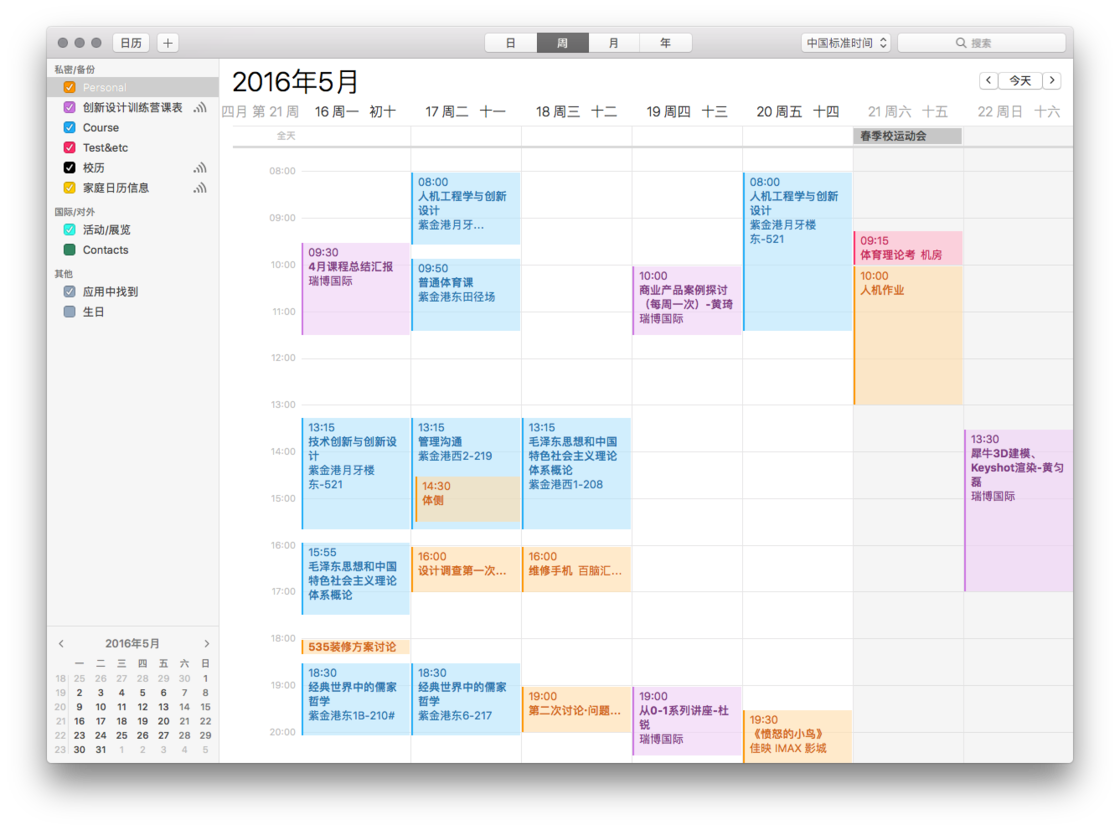Show previous month in mini calendar

point(61,644)
